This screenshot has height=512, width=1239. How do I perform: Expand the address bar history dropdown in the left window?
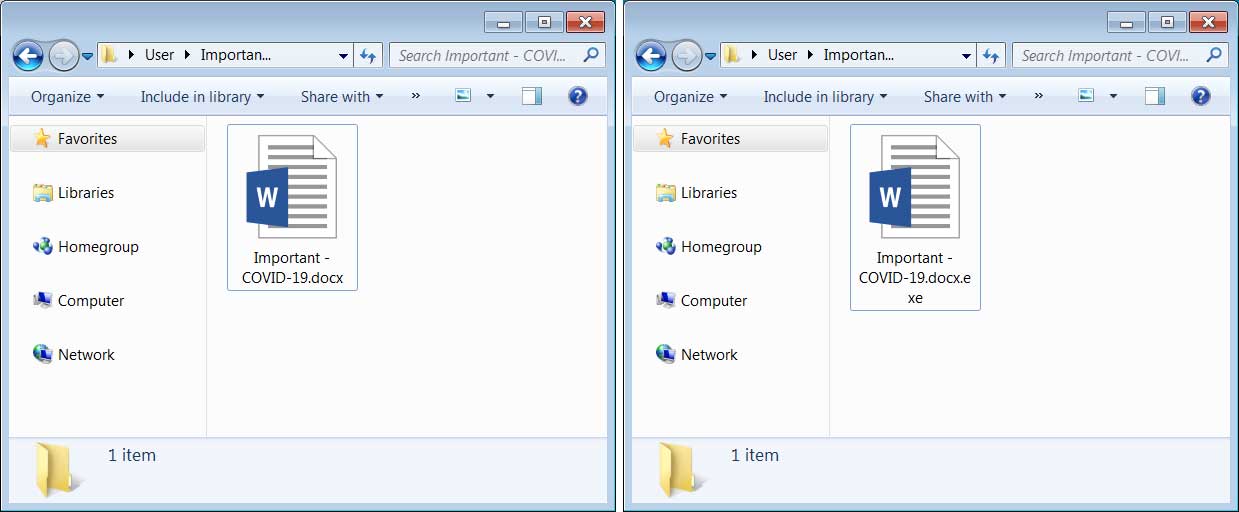(343, 56)
